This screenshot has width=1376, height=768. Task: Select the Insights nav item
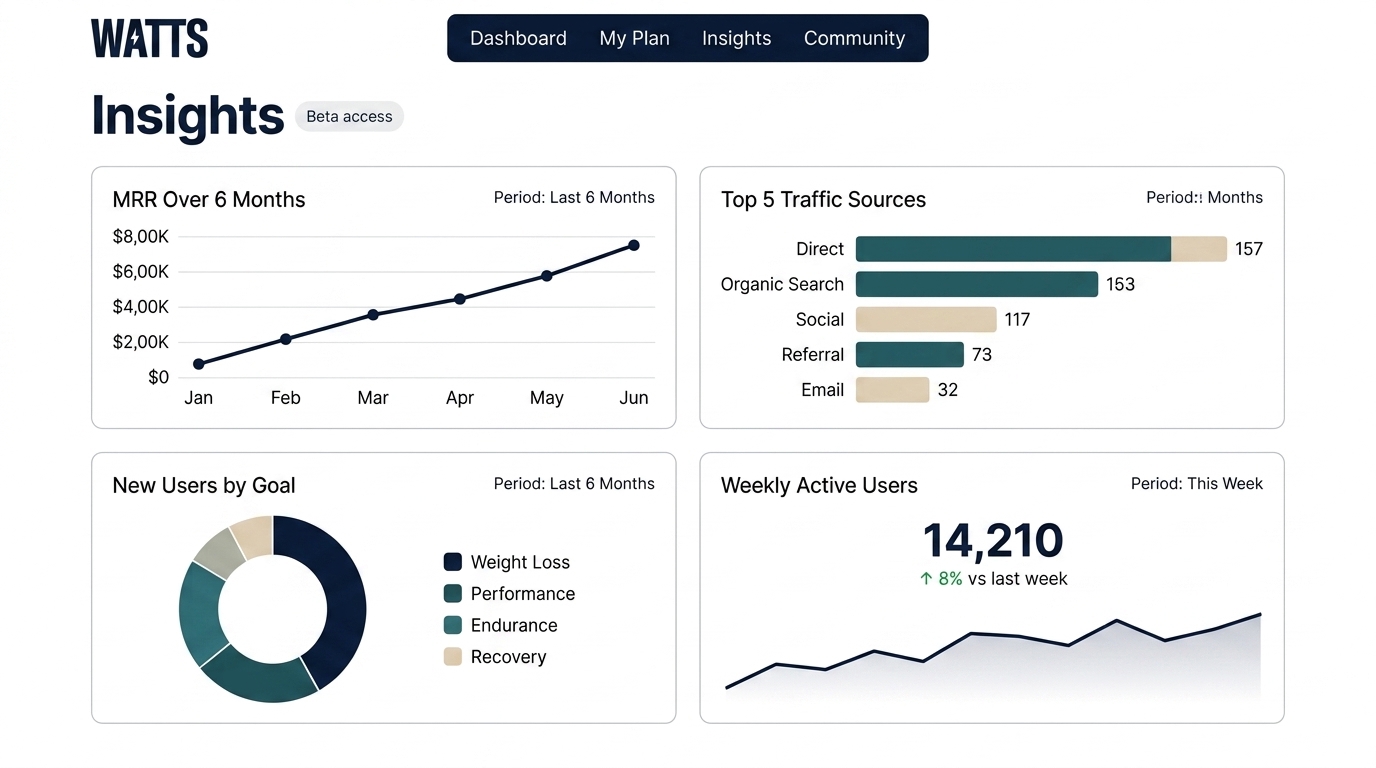[736, 38]
